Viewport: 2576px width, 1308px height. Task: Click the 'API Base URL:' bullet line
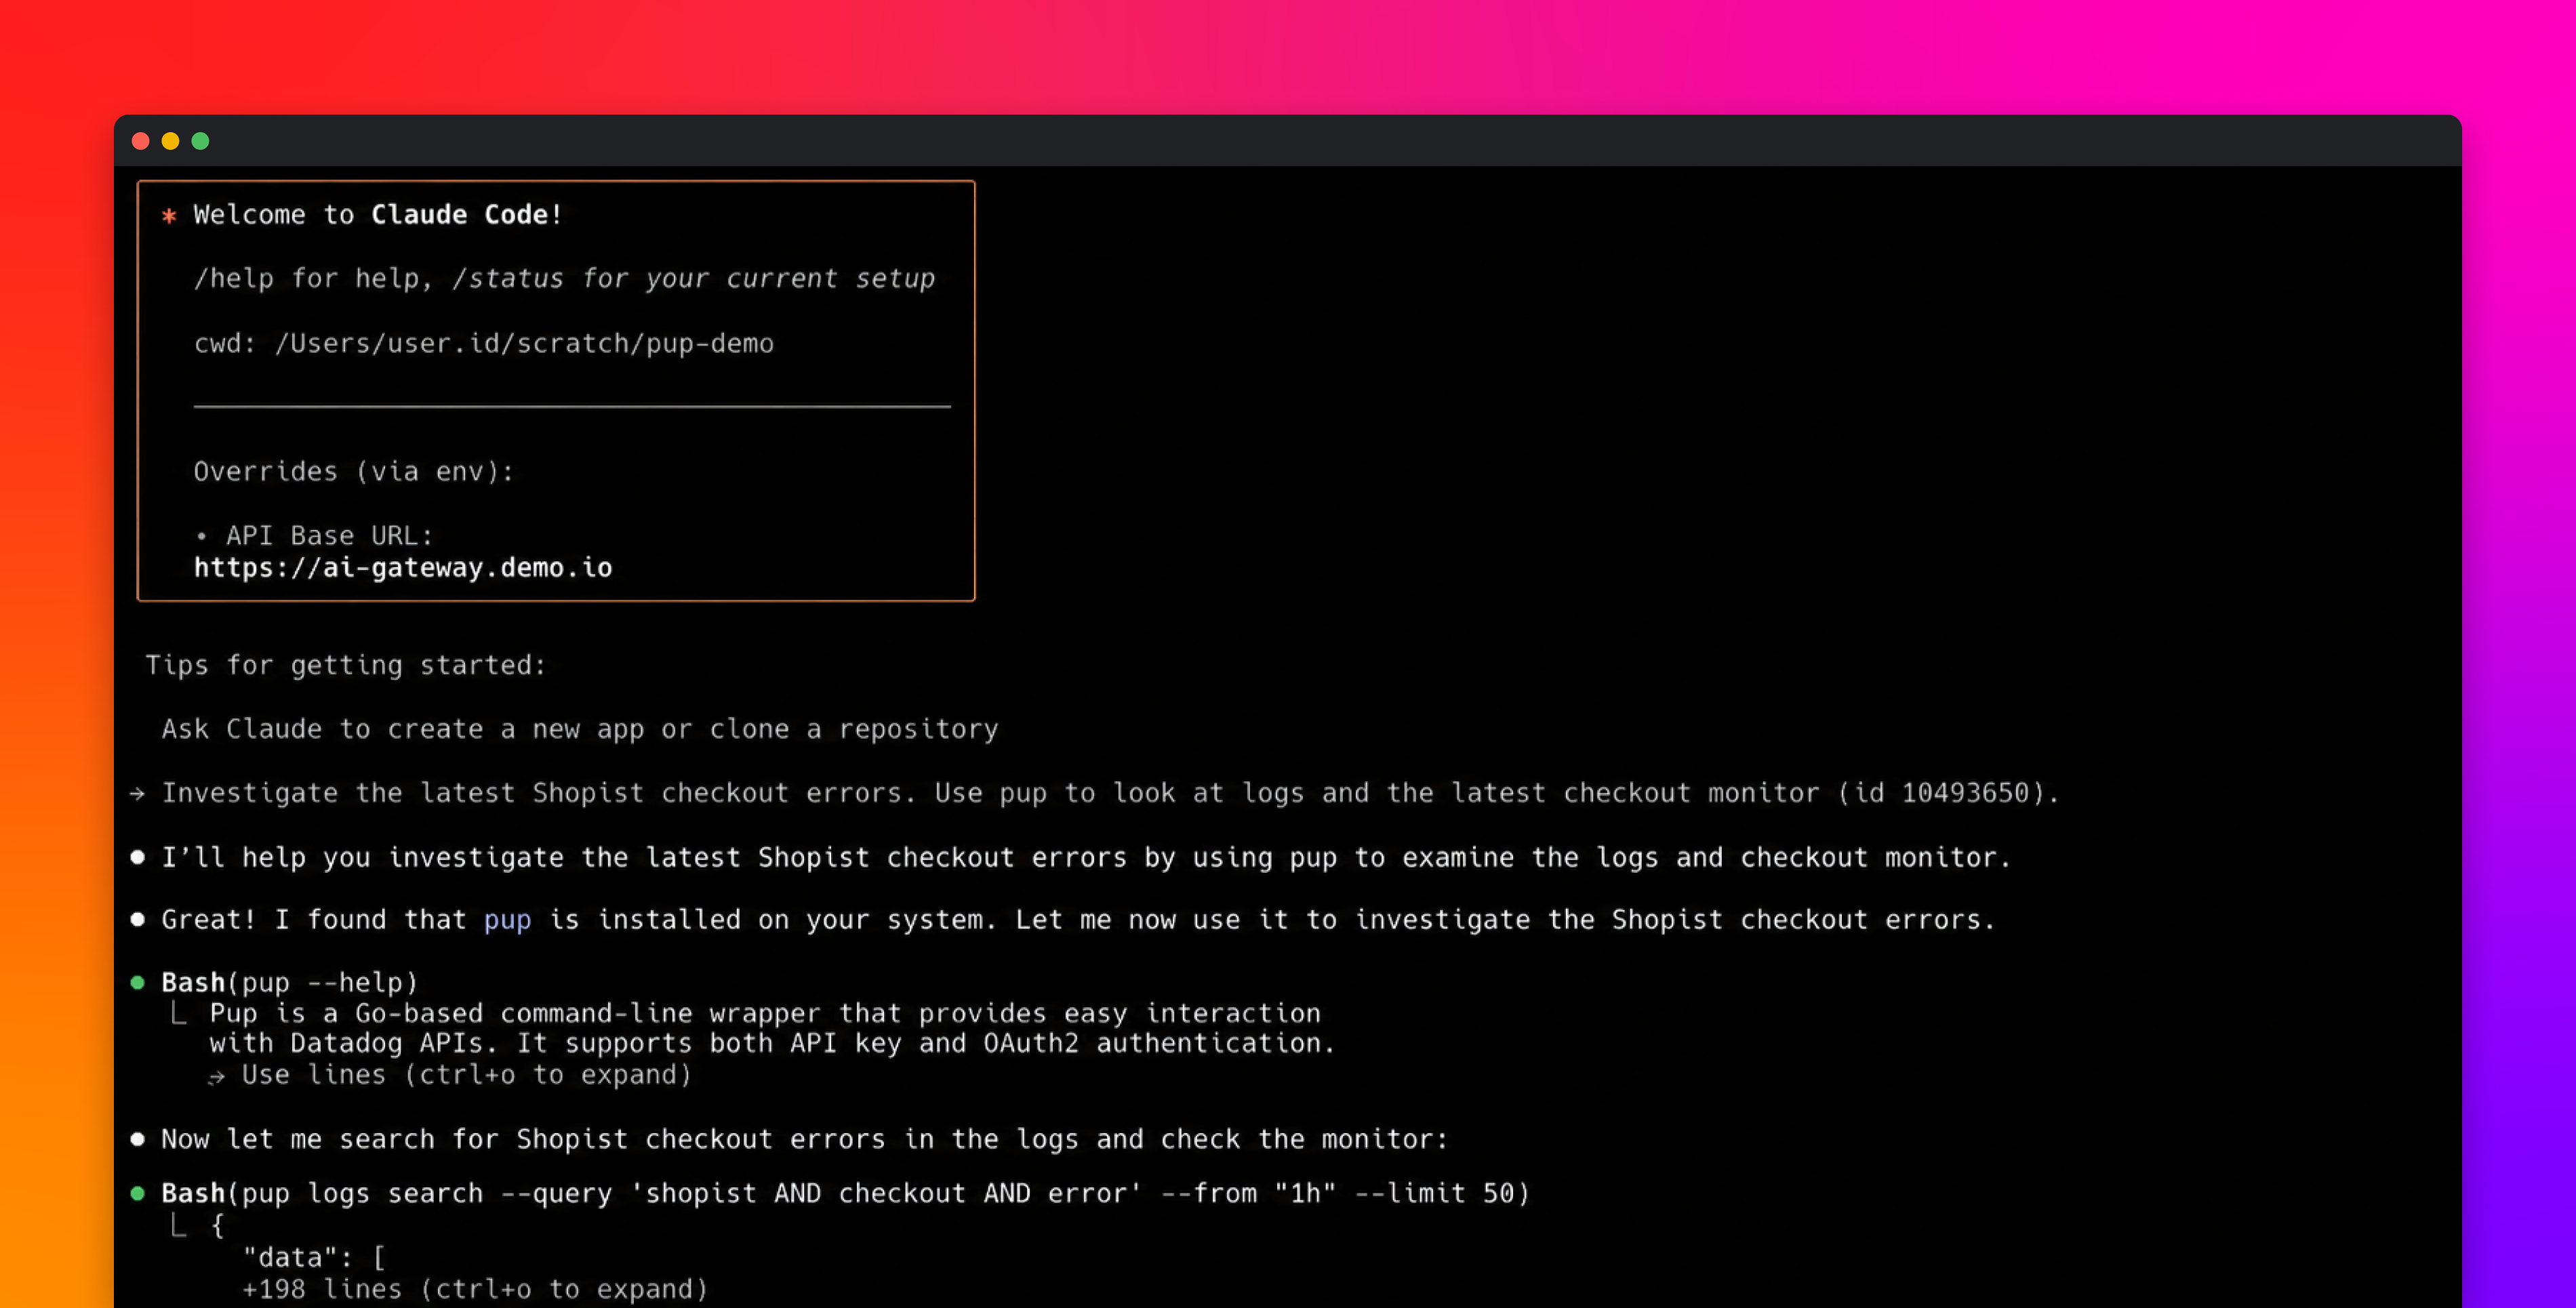click(x=314, y=535)
